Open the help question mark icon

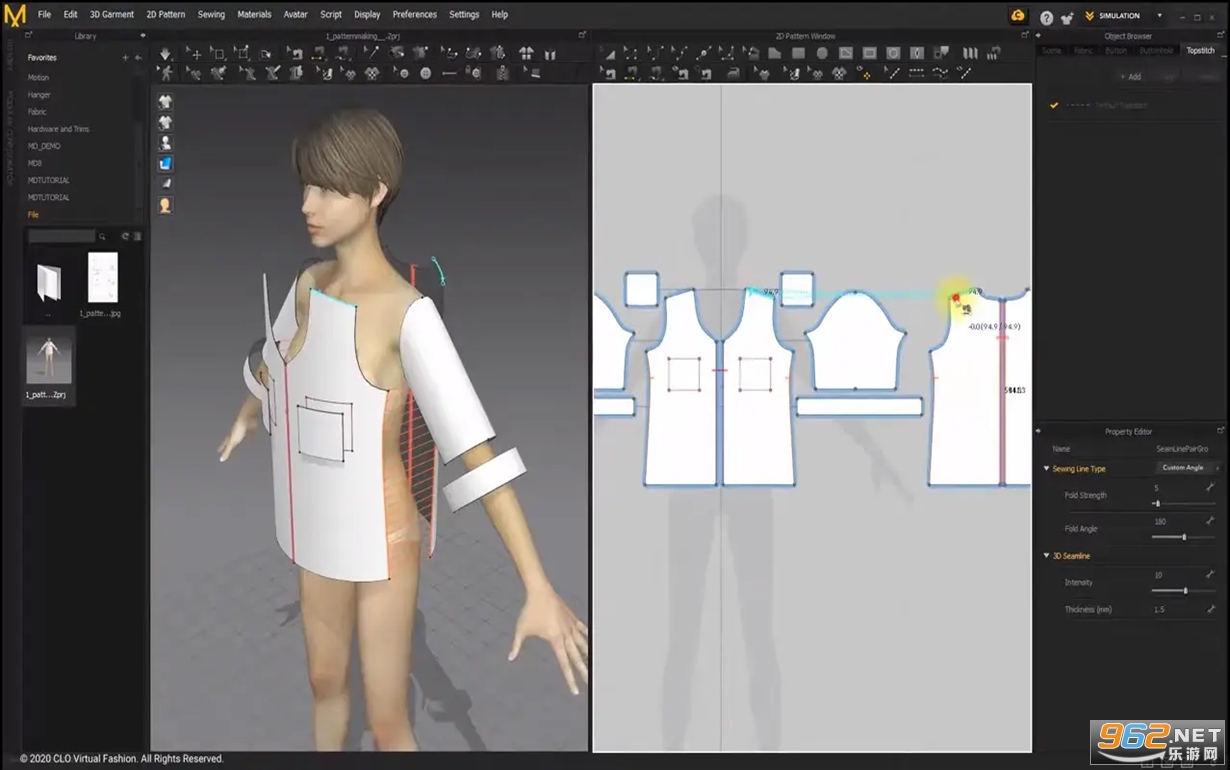(x=1046, y=17)
